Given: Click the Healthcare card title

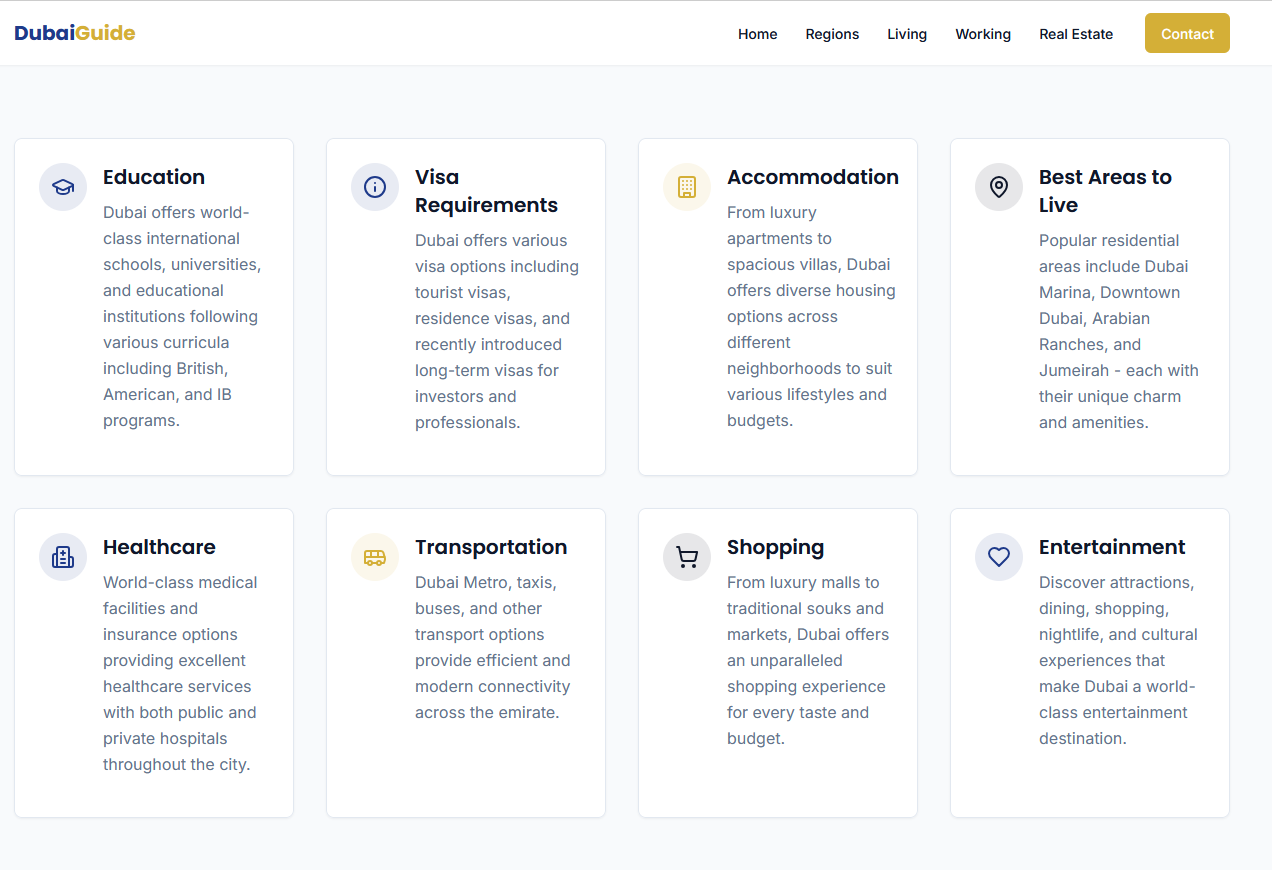Looking at the screenshot, I should 159,547.
